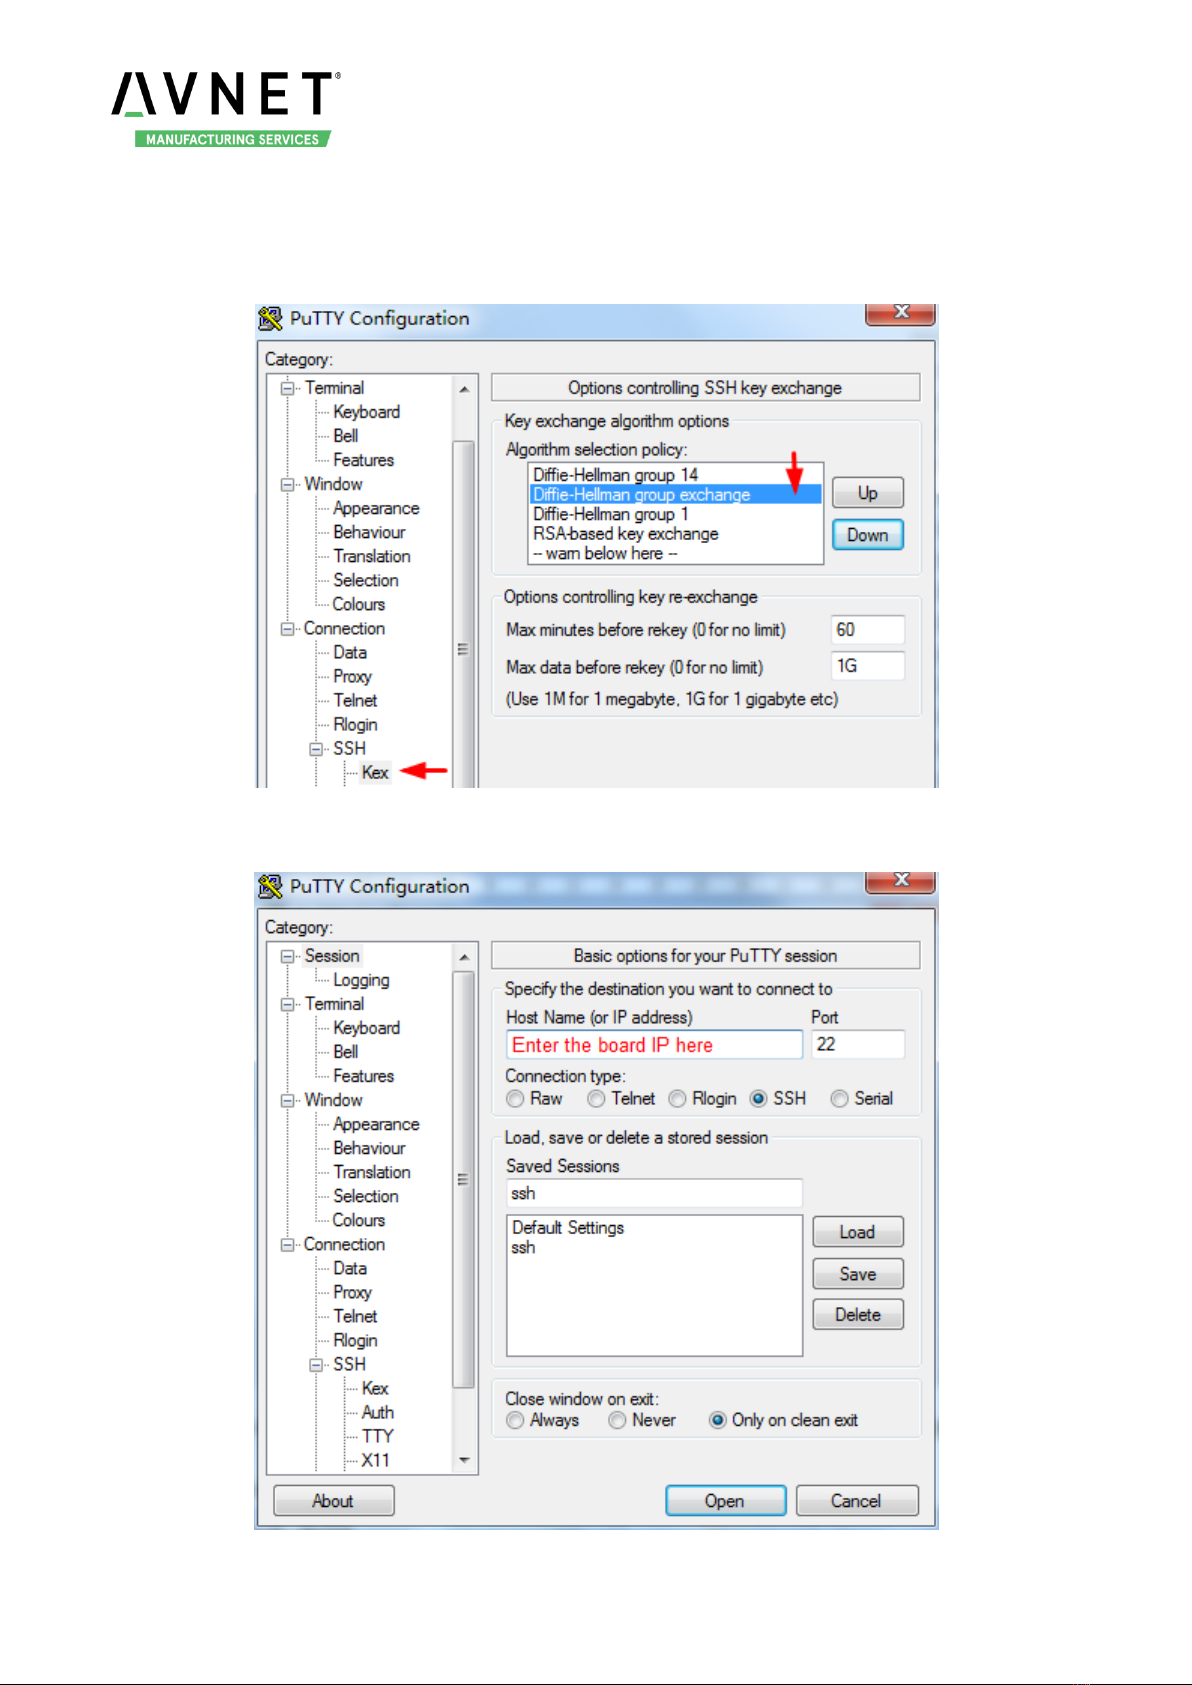Open Colours category in upper window
The image size is (1192, 1685).
(x=358, y=604)
